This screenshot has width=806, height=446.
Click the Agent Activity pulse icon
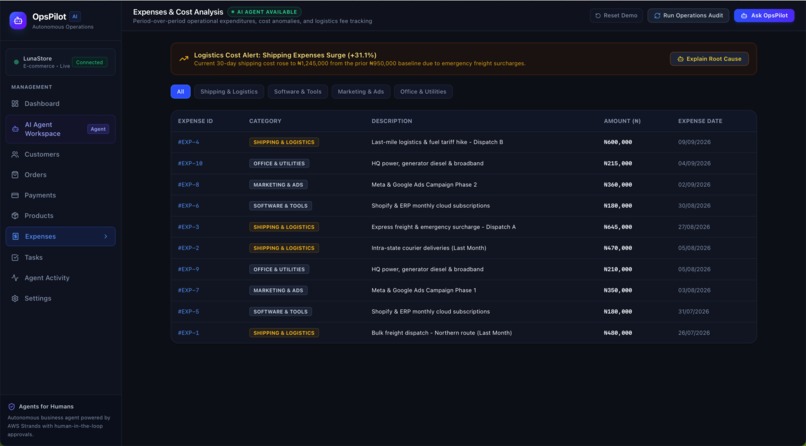(15, 278)
